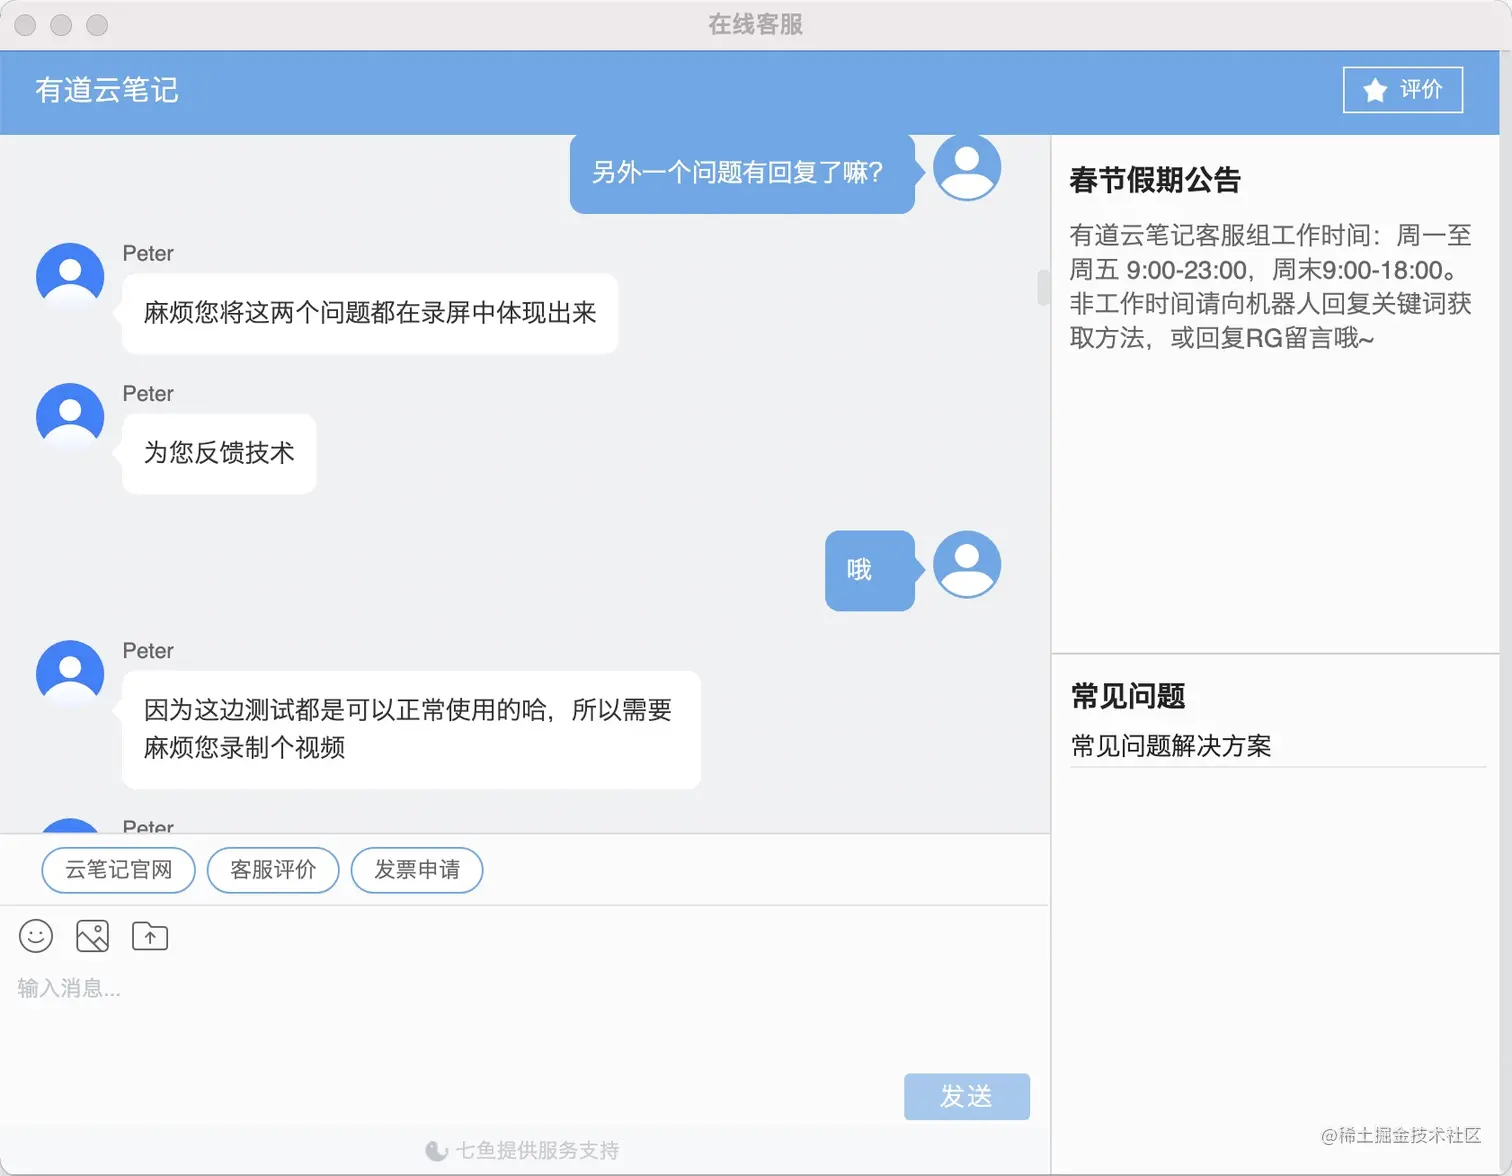Click Peter's avatar beside 为您反馈技术 message
This screenshot has width=1512, height=1176.
point(70,416)
